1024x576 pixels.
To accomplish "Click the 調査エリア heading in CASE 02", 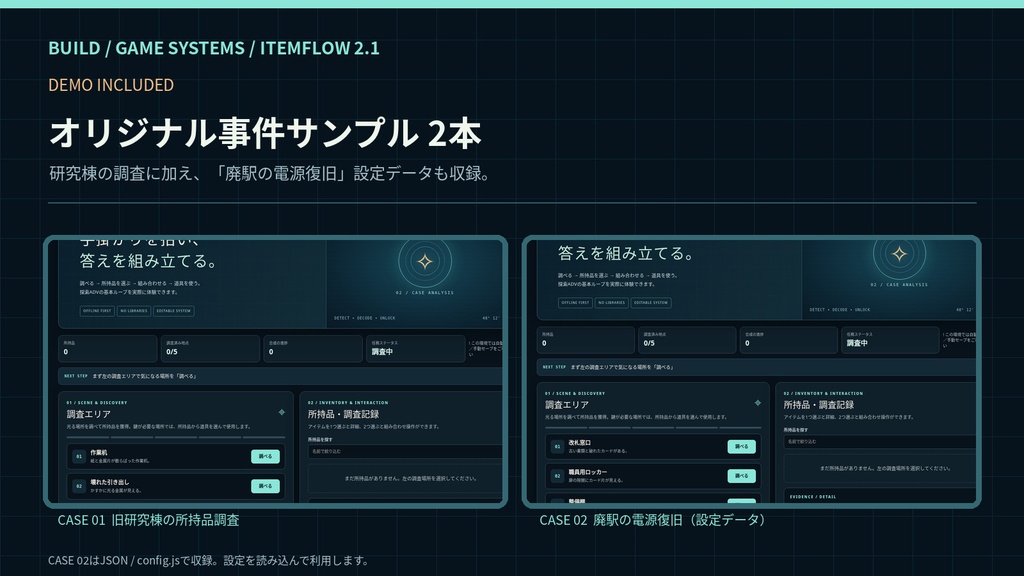I will 567,405.
